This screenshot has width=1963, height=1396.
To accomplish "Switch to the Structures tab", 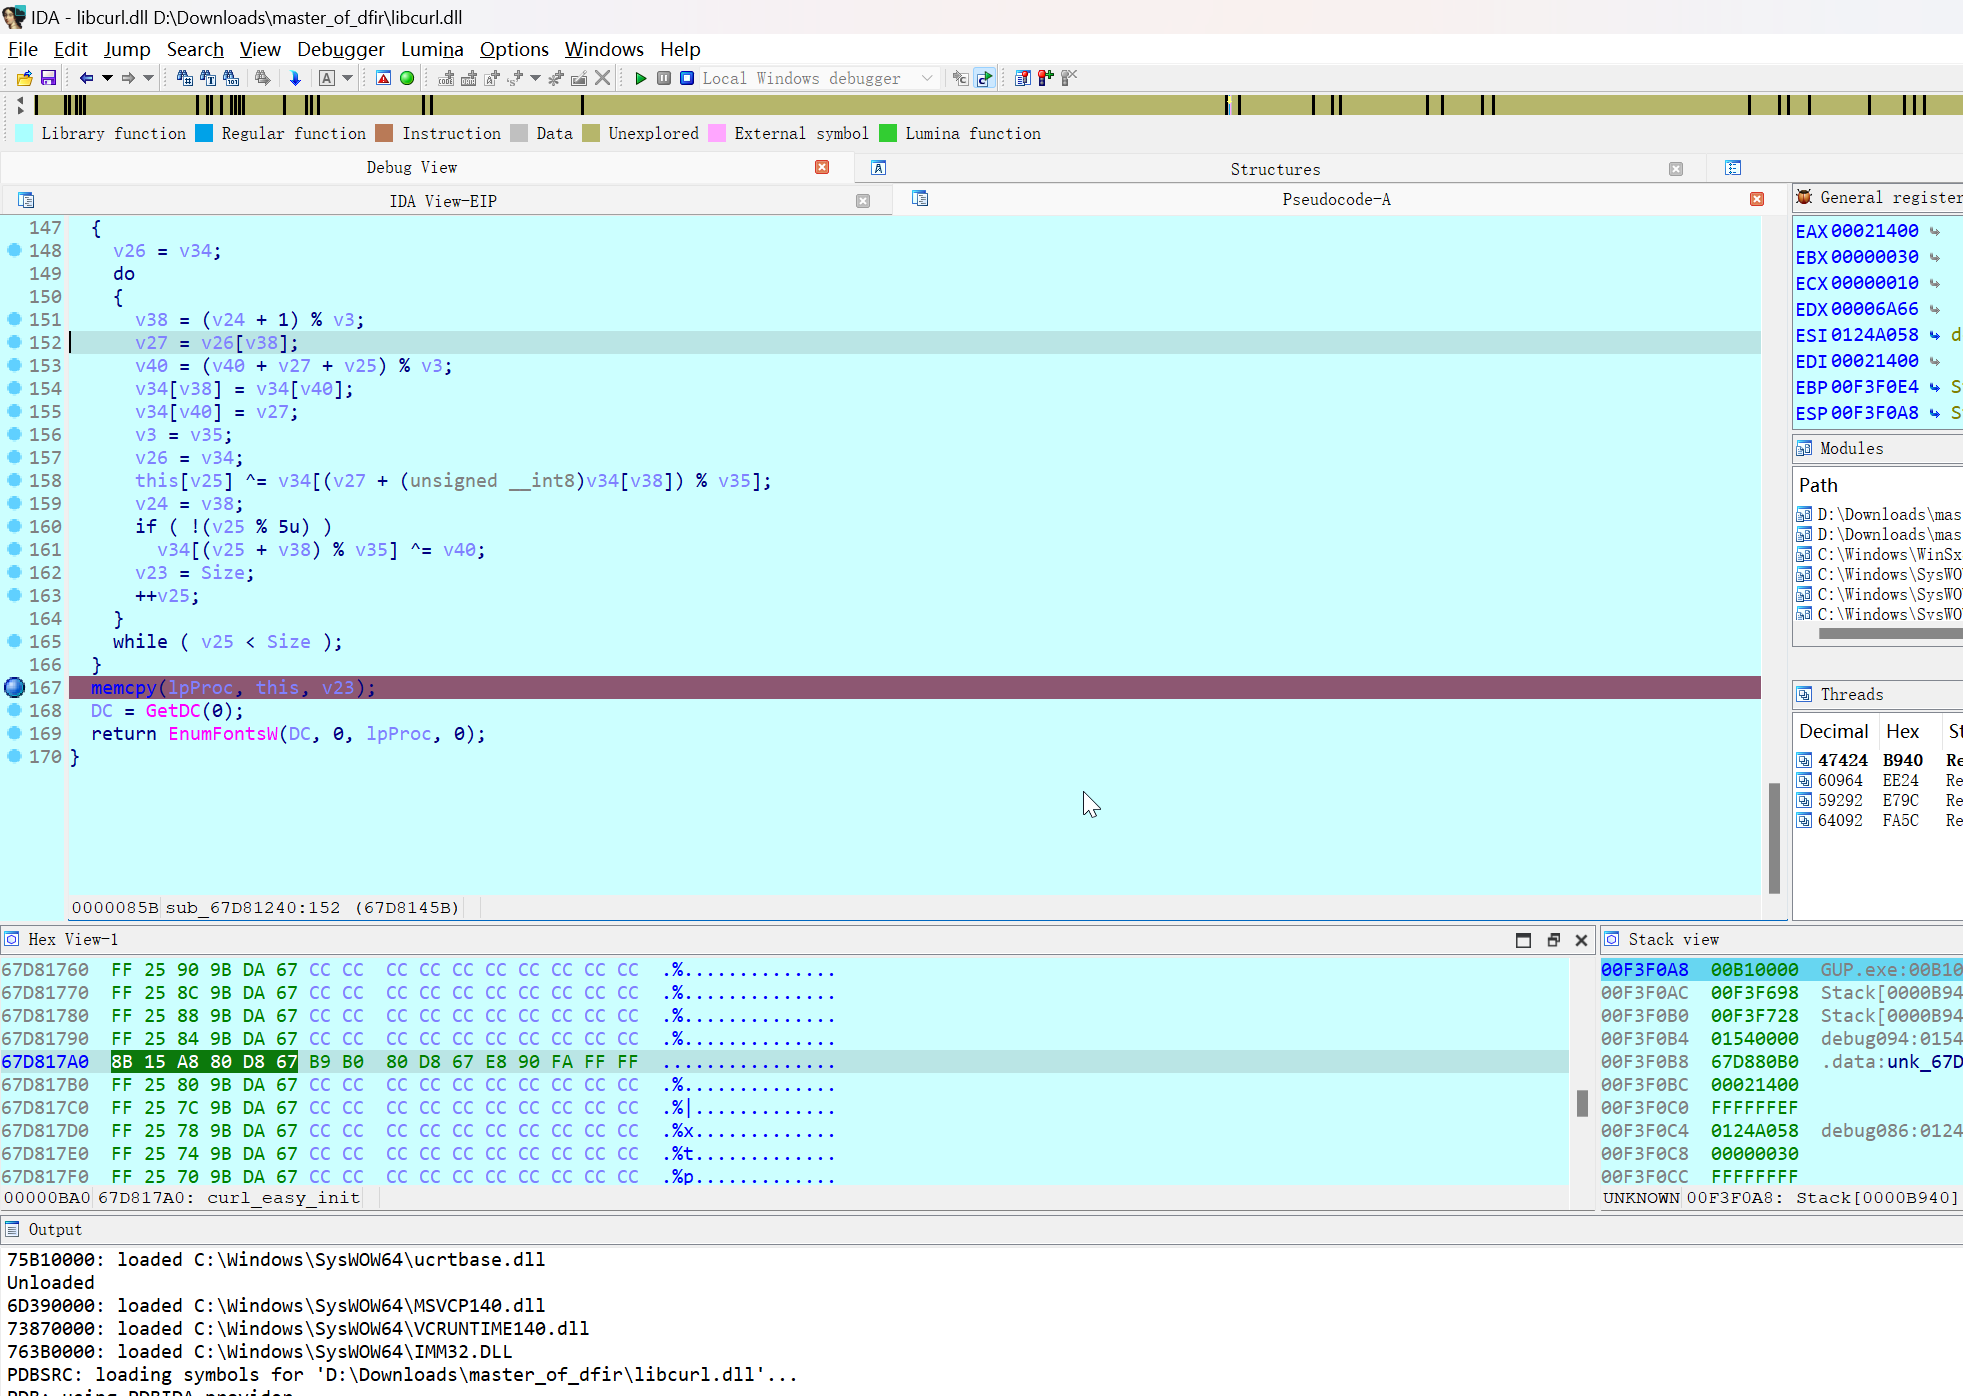I will pos(1275,169).
